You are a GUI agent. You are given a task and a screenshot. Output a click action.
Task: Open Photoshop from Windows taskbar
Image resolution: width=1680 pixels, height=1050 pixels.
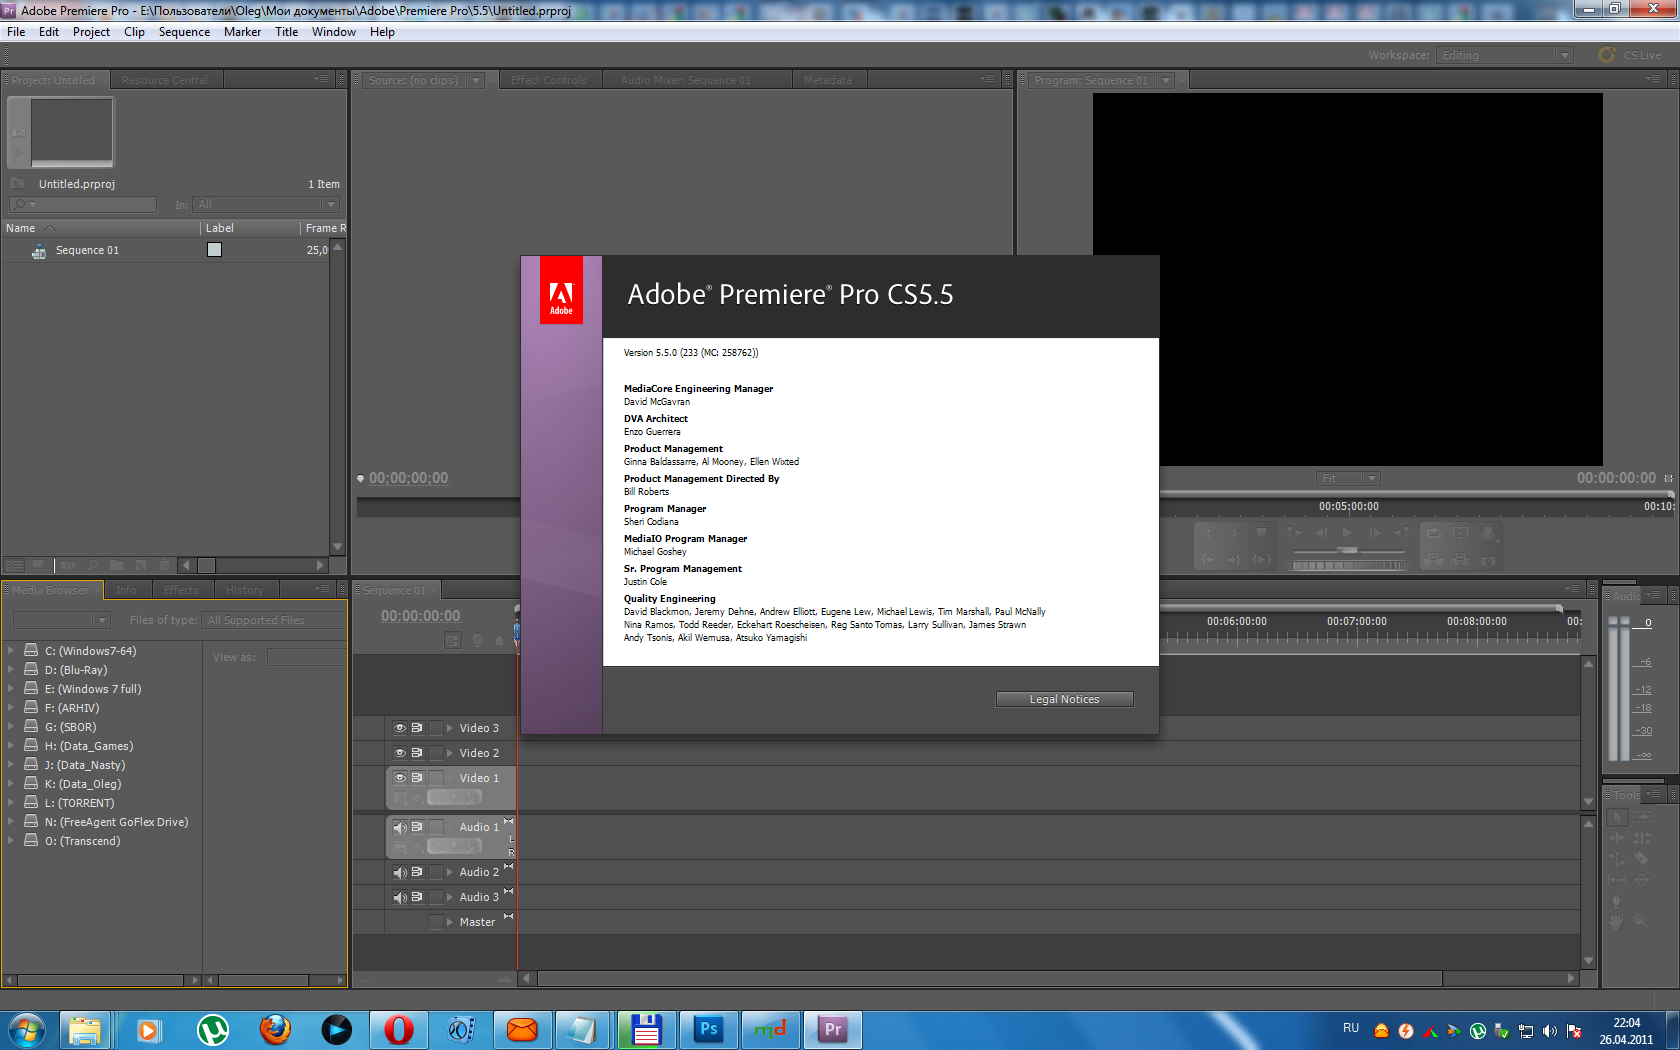click(709, 1029)
